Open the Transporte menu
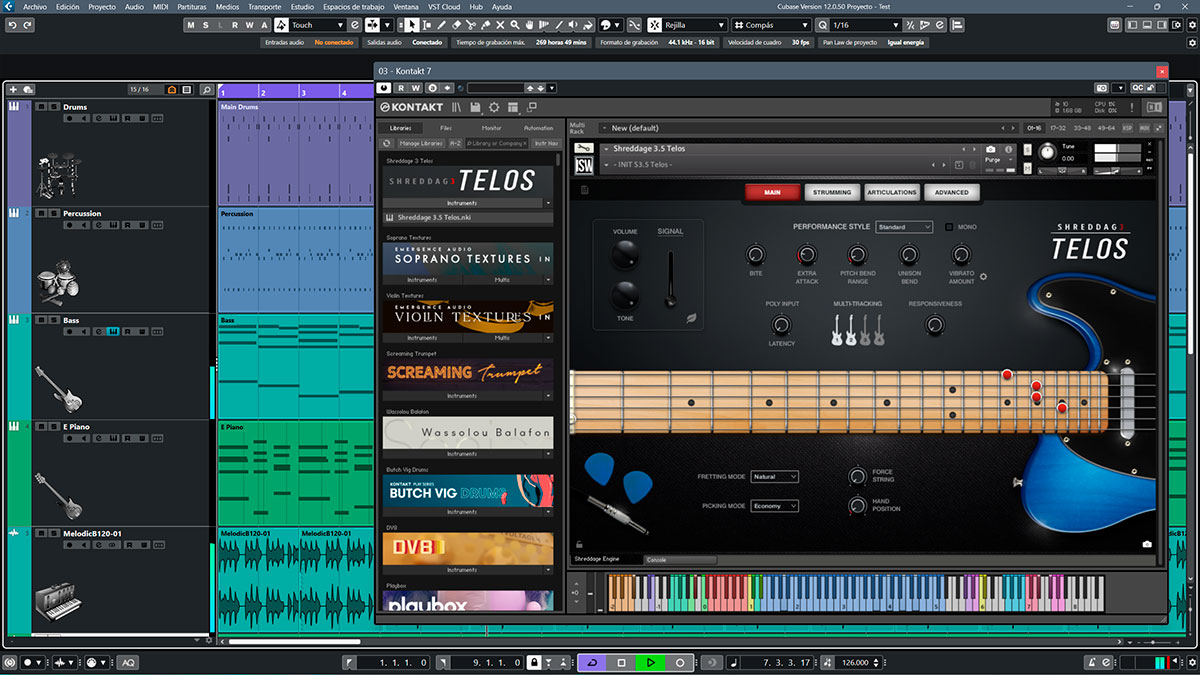The height and width of the screenshot is (675, 1200). click(265, 6)
